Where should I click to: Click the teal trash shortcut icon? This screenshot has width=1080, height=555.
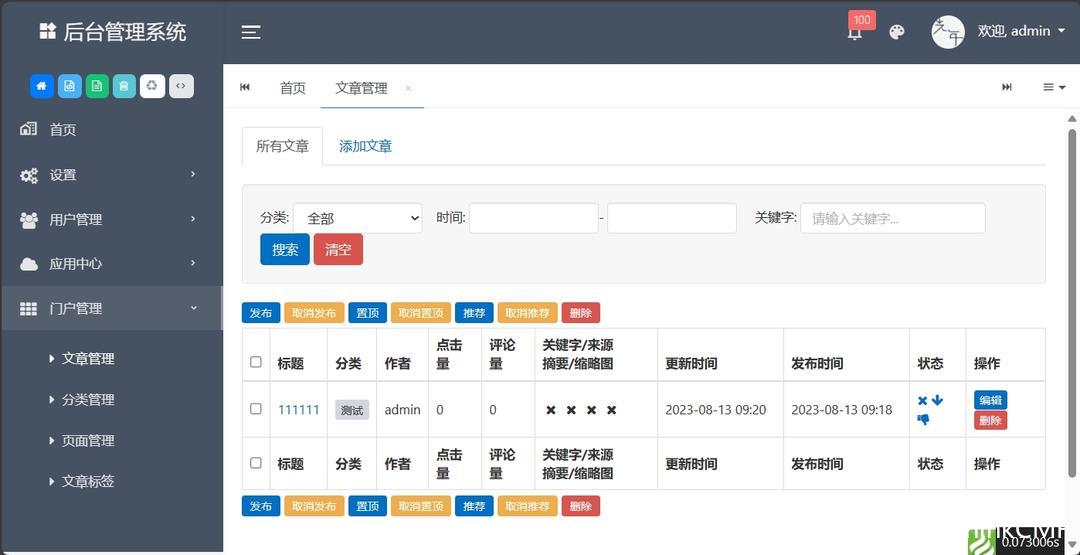(124, 86)
